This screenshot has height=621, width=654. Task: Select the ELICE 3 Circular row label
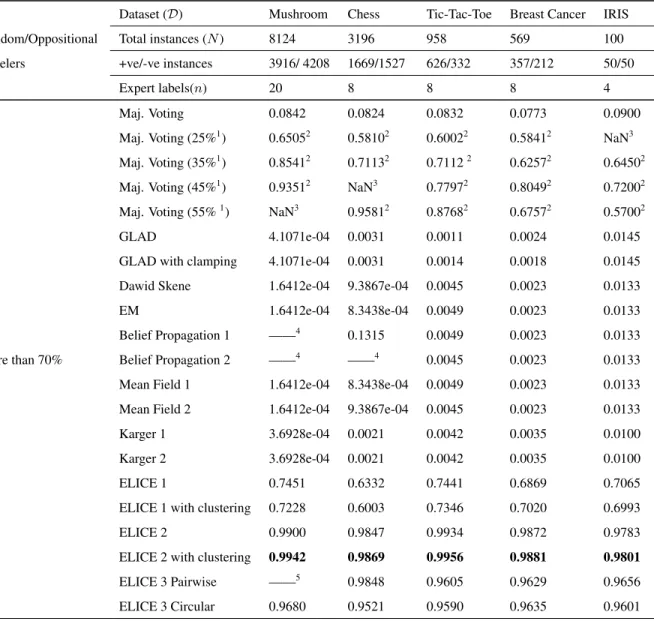tap(166, 606)
